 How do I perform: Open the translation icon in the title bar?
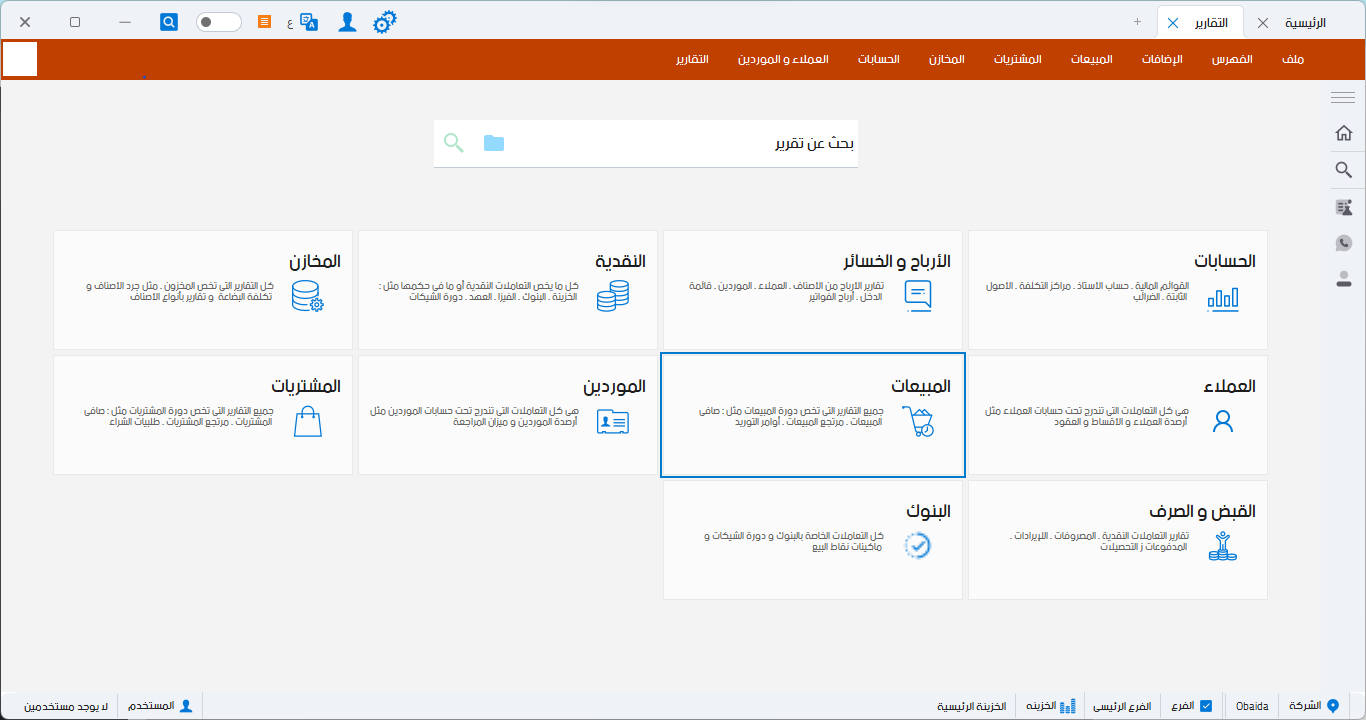click(x=307, y=21)
